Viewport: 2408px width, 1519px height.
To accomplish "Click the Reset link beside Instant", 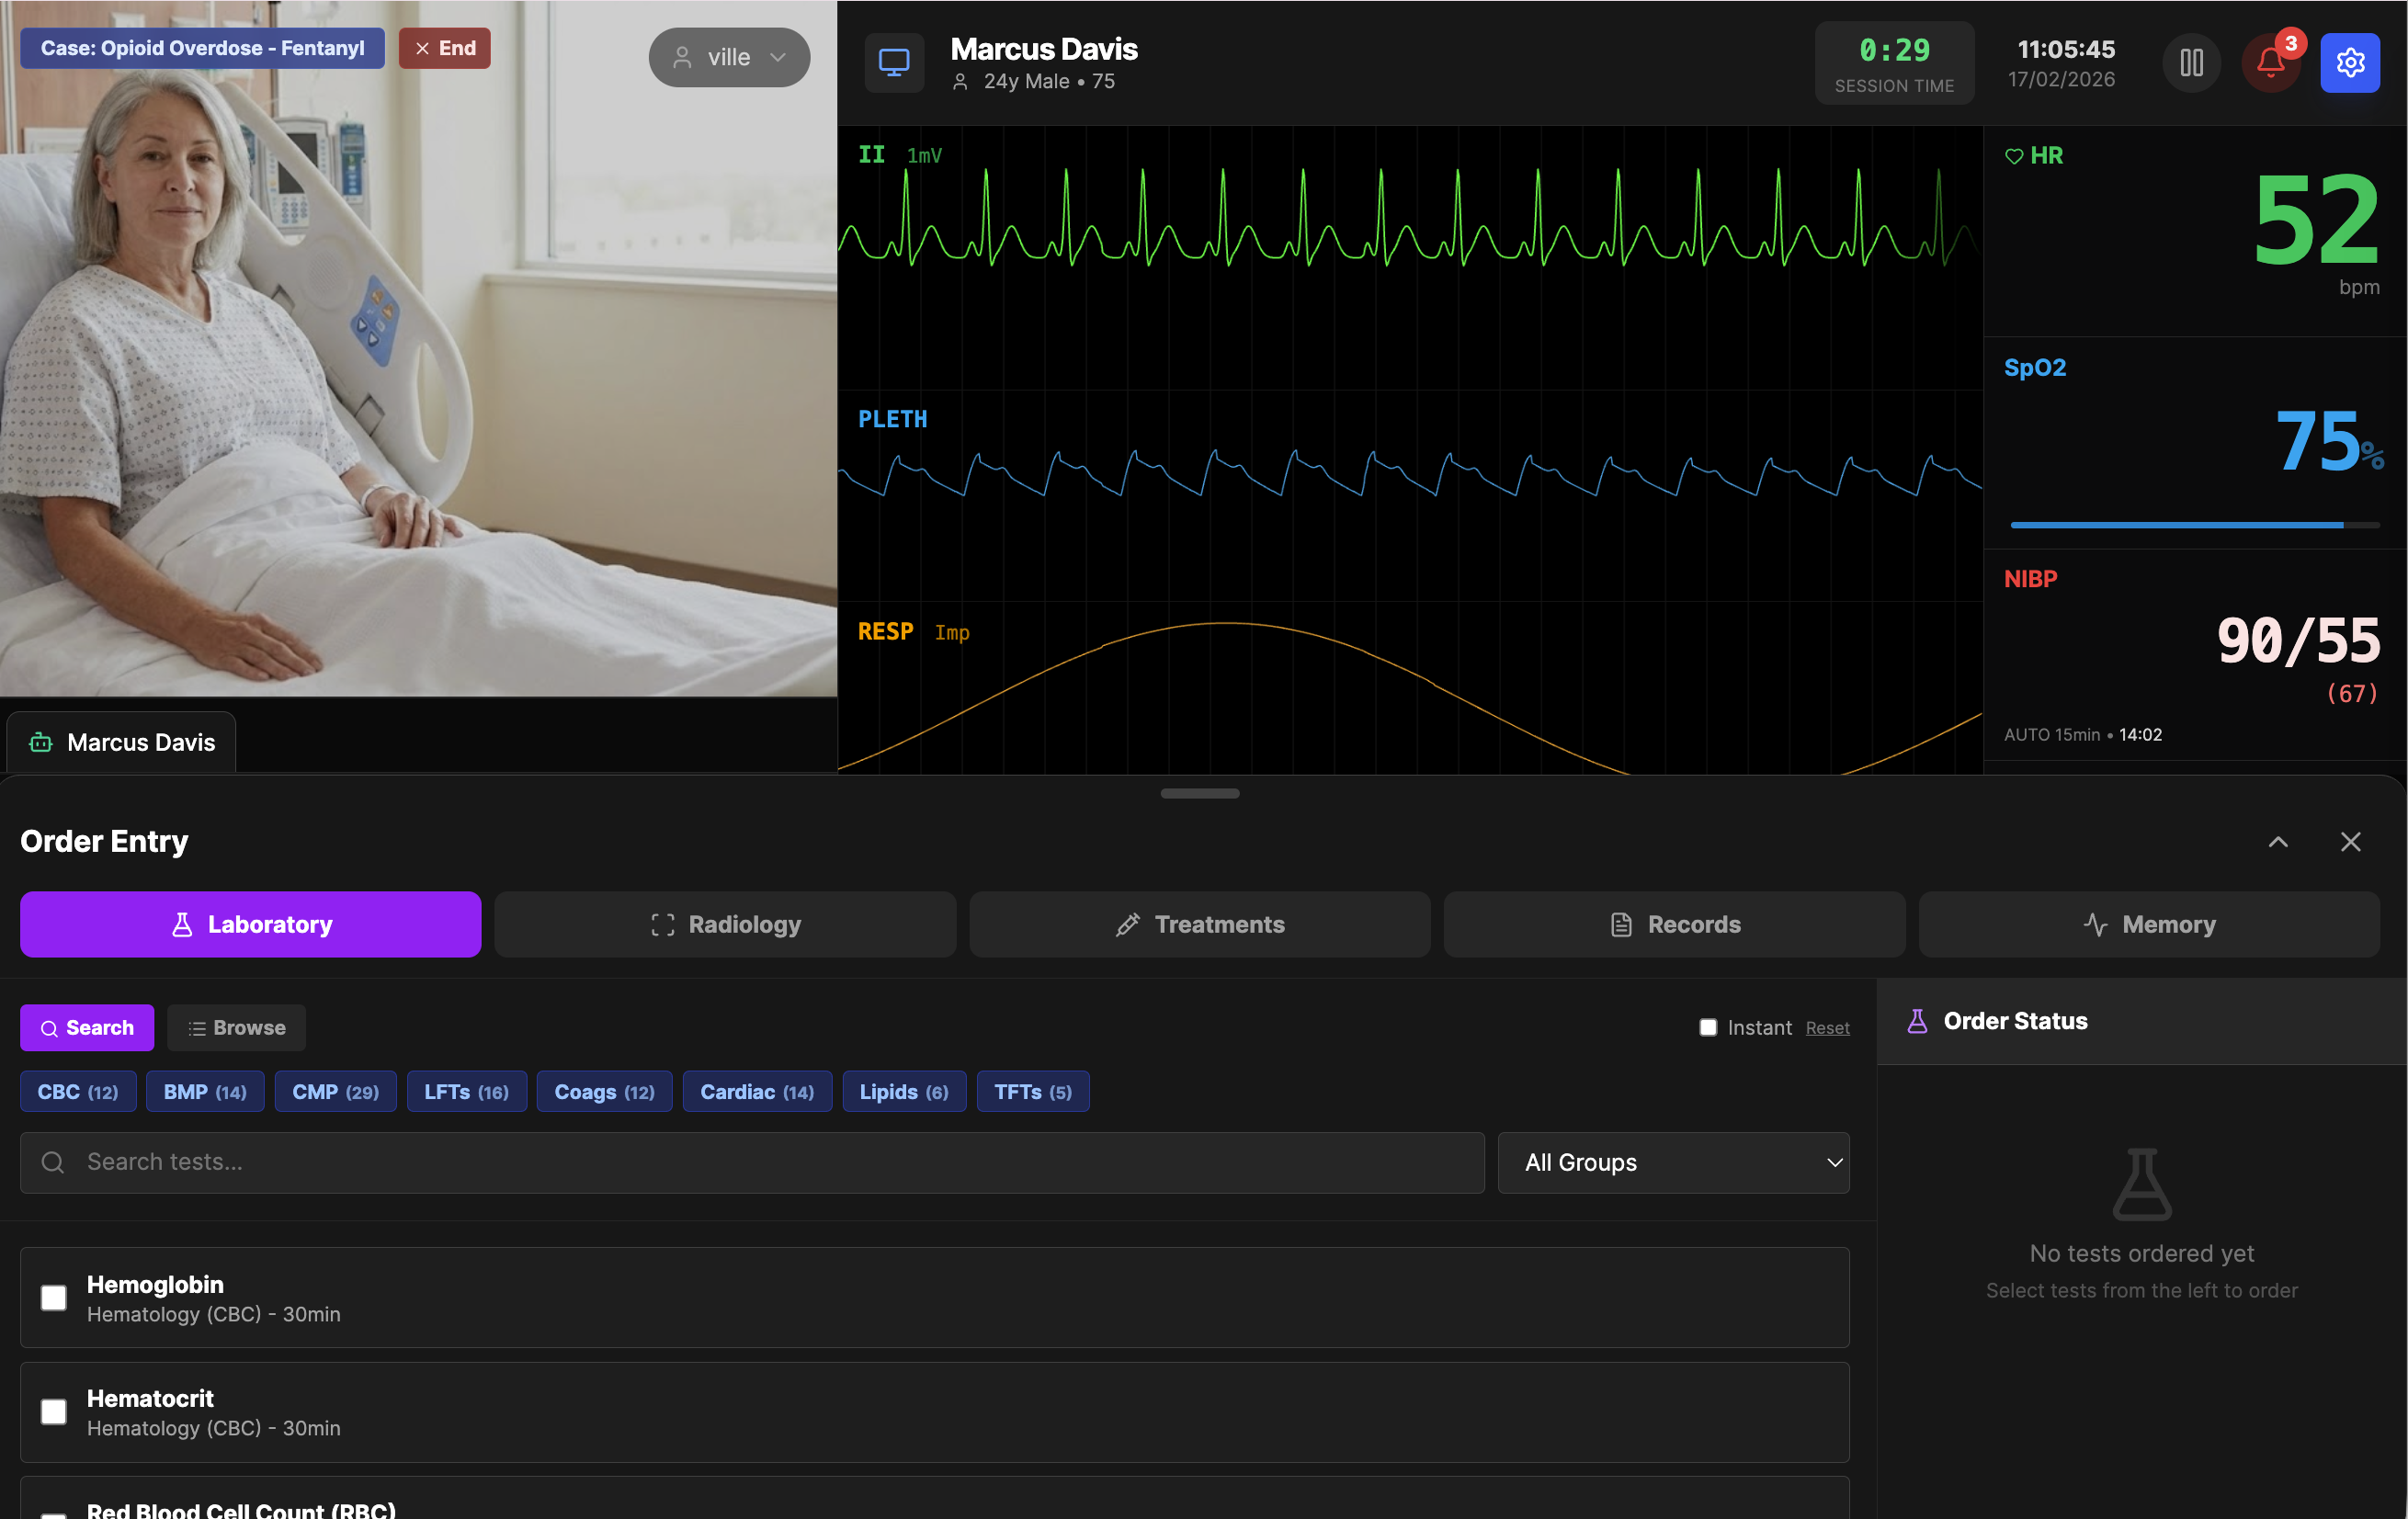I will [1827, 1027].
